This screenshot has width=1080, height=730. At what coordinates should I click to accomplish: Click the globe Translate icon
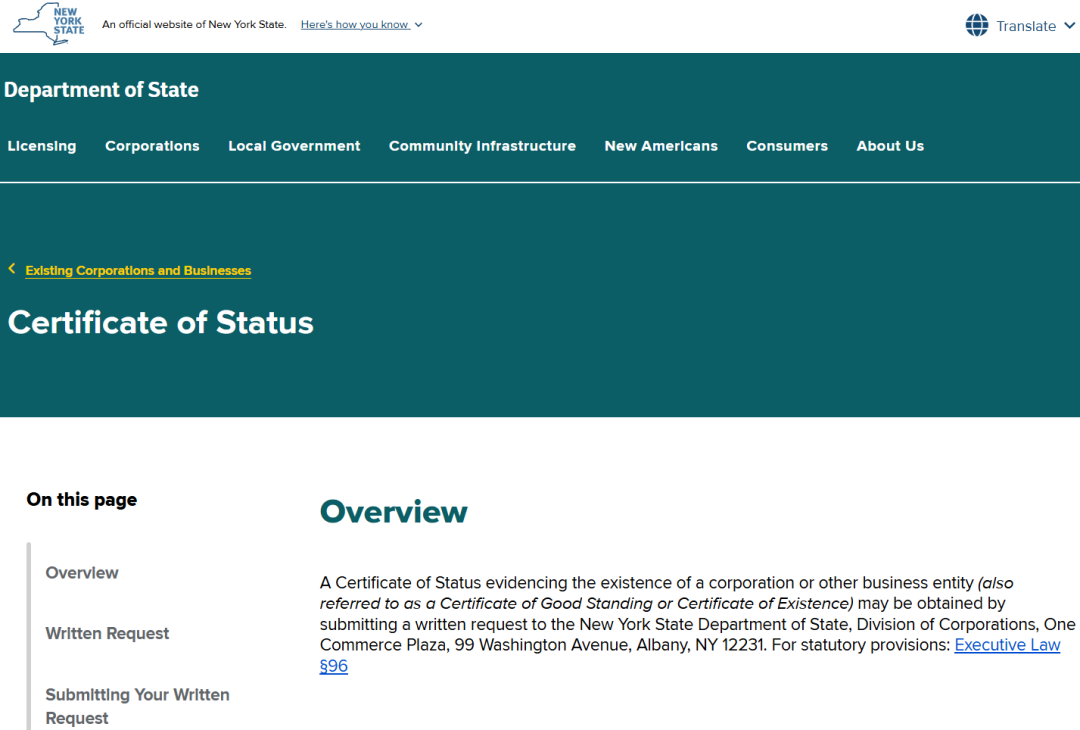(x=977, y=25)
